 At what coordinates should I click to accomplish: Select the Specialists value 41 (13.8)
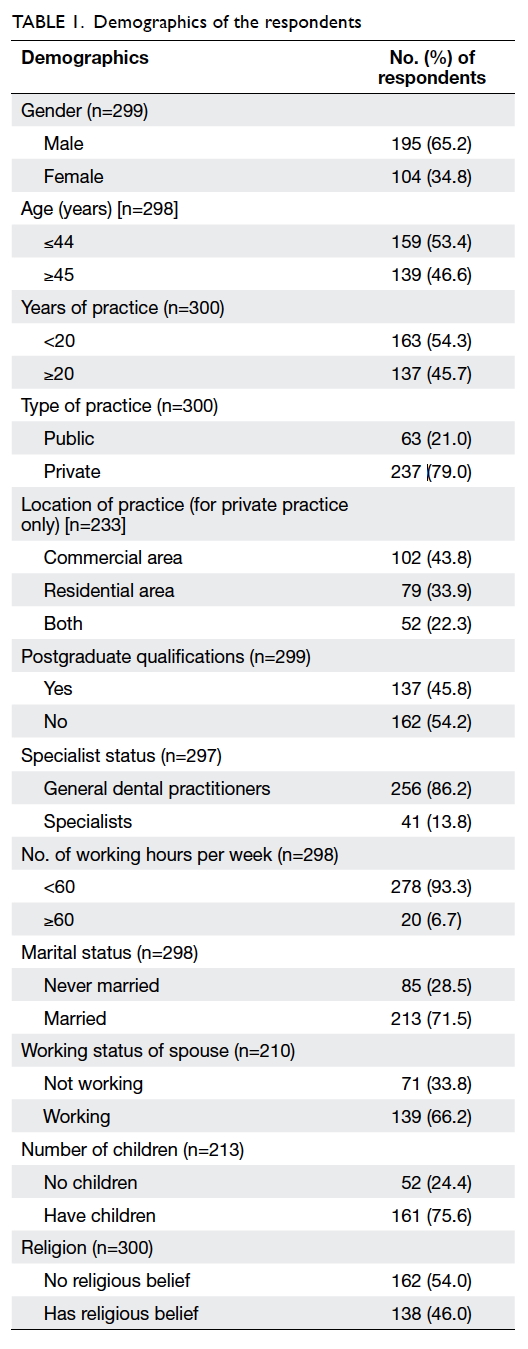pyautogui.click(x=436, y=821)
